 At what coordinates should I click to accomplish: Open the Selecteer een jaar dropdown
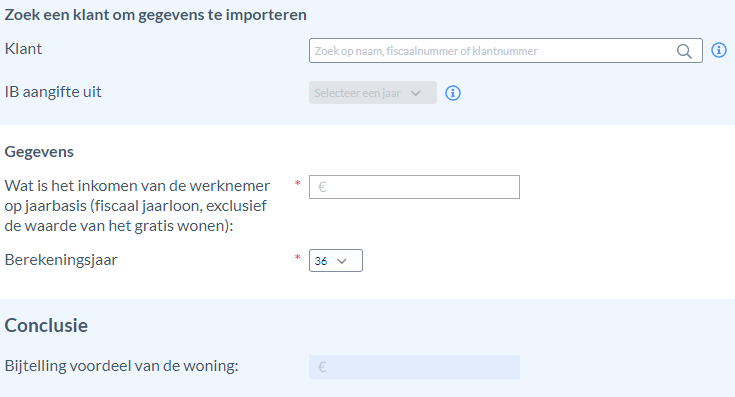click(x=373, y=93)
